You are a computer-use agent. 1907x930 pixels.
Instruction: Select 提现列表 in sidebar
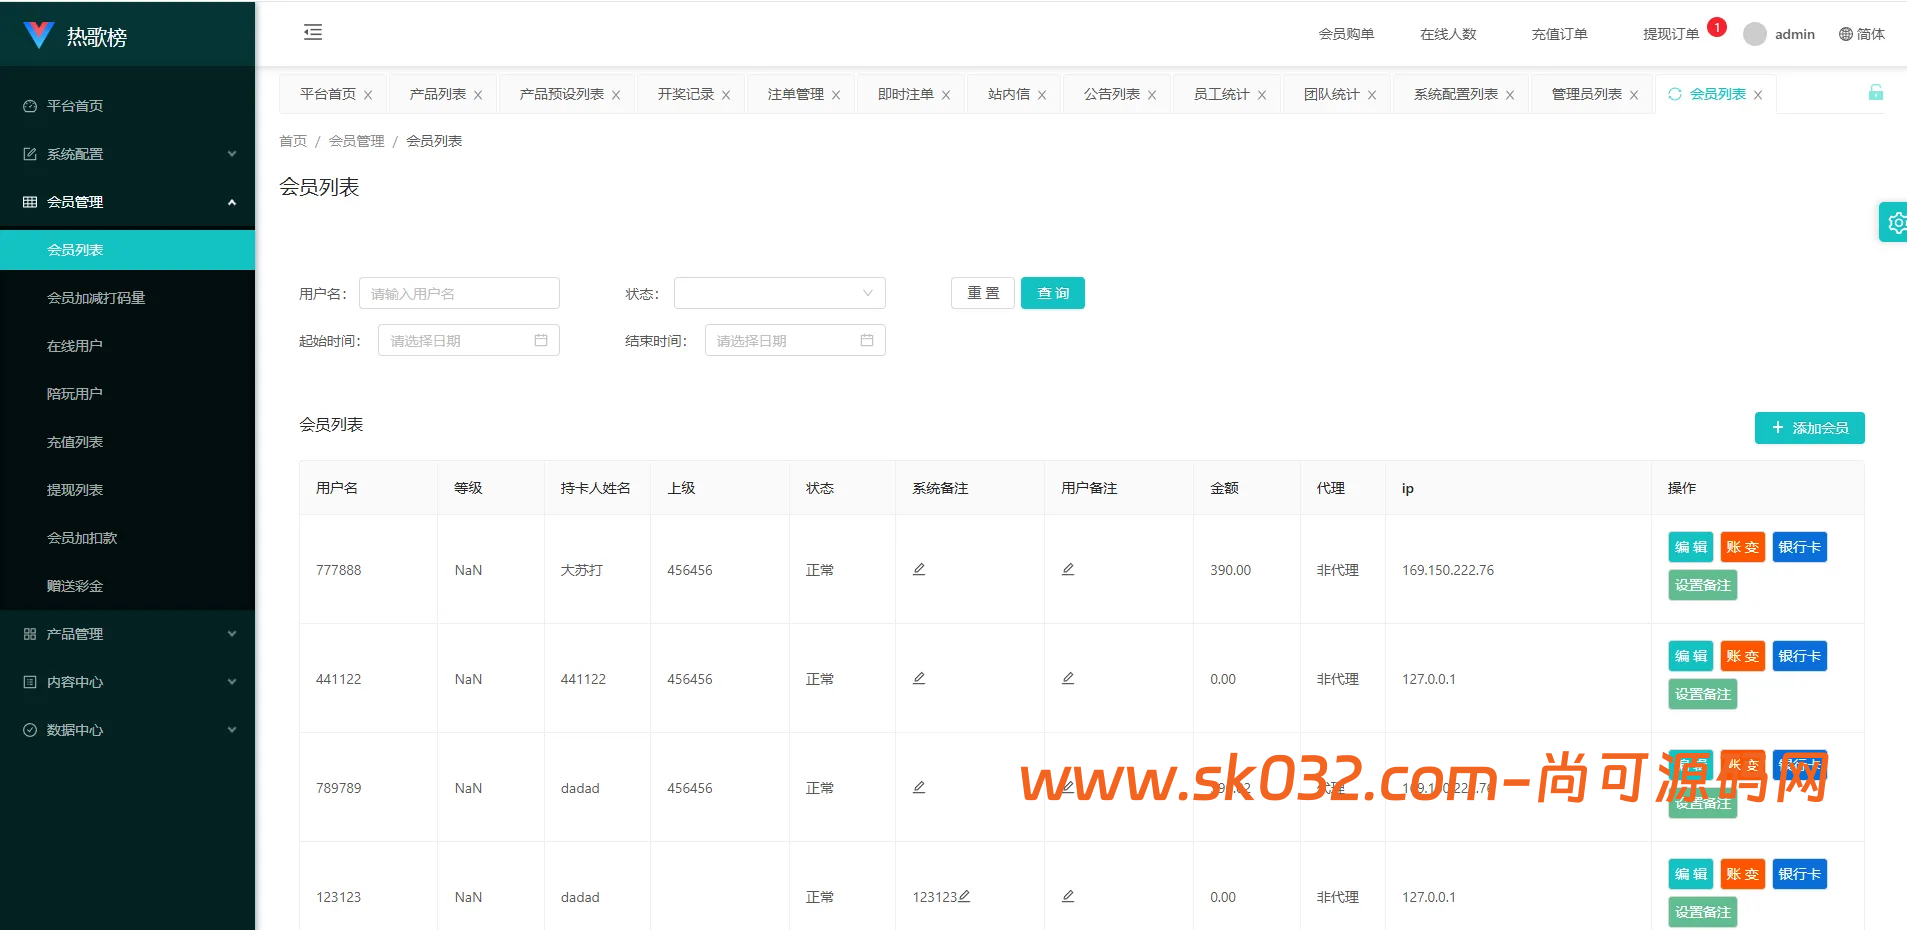[x=128, y=490]
